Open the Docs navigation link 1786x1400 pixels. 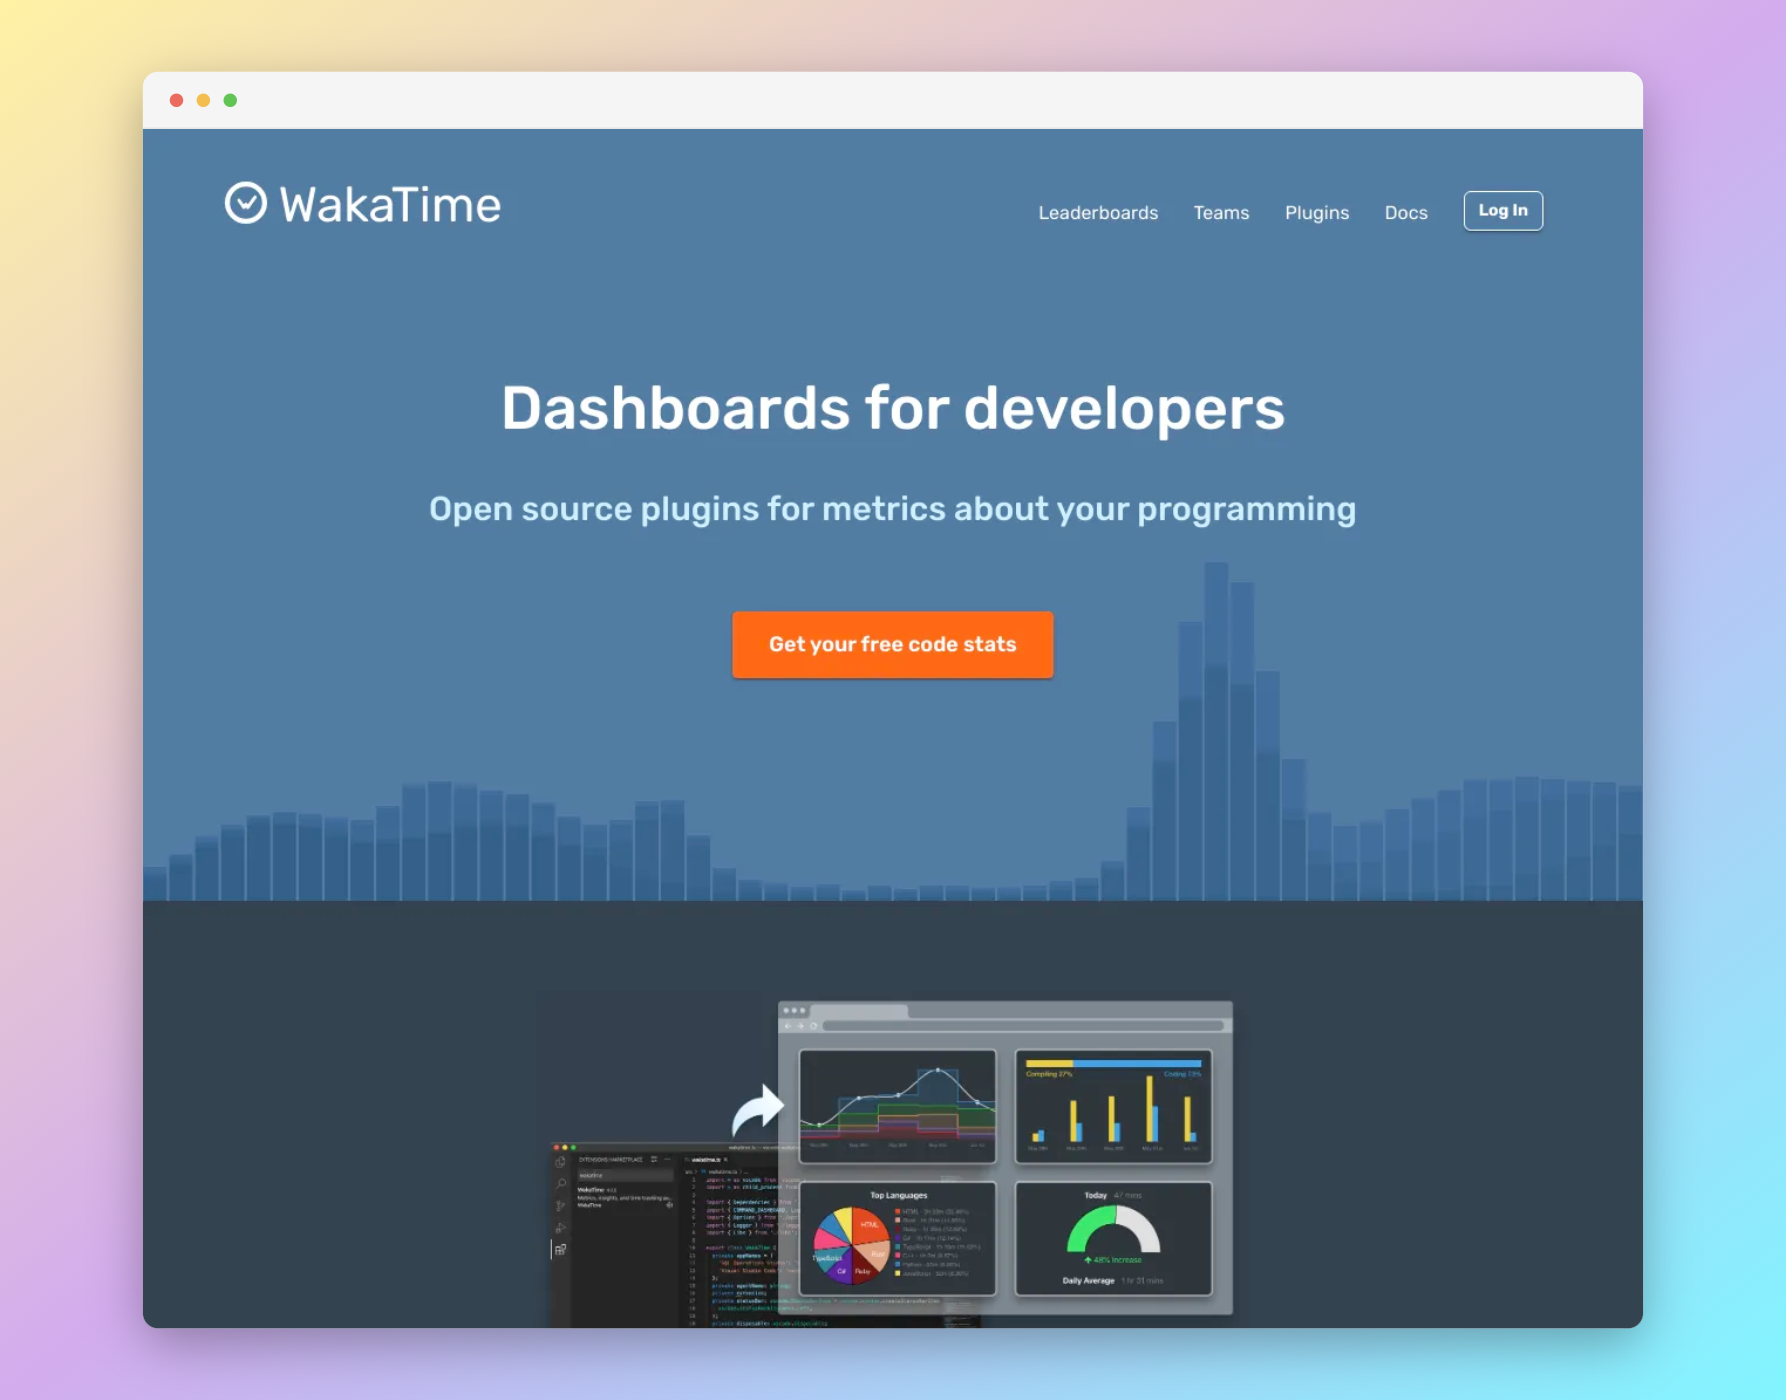coord(1406,212)
